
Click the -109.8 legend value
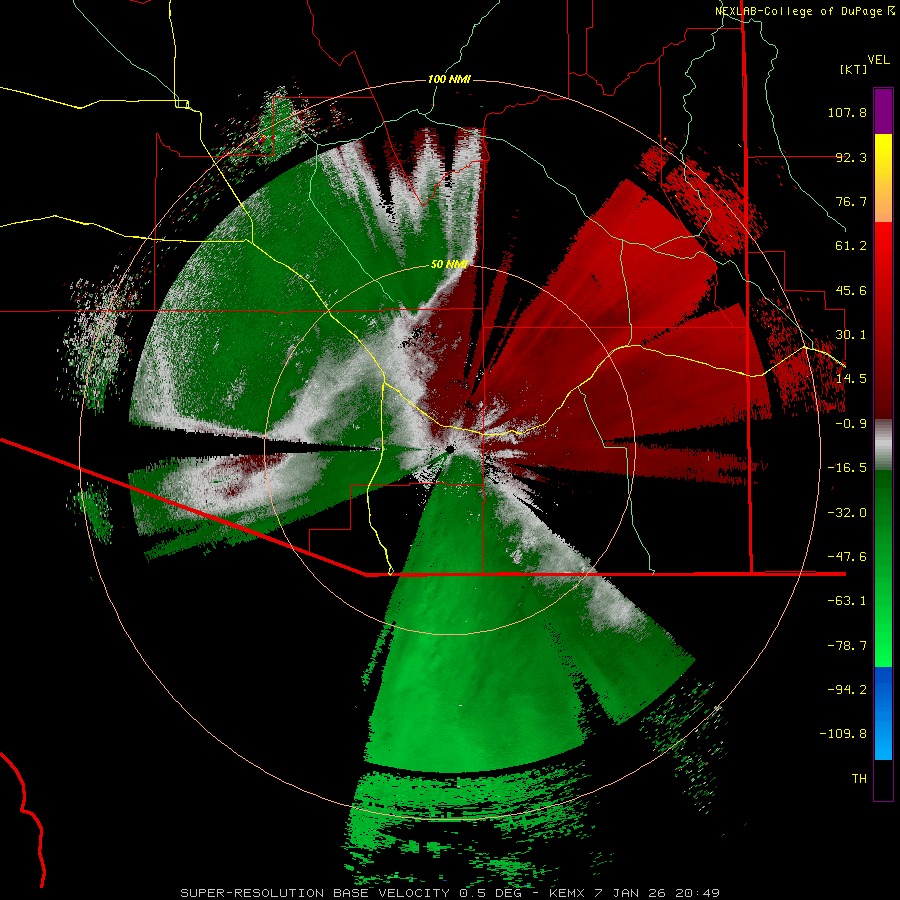[843, 734]
